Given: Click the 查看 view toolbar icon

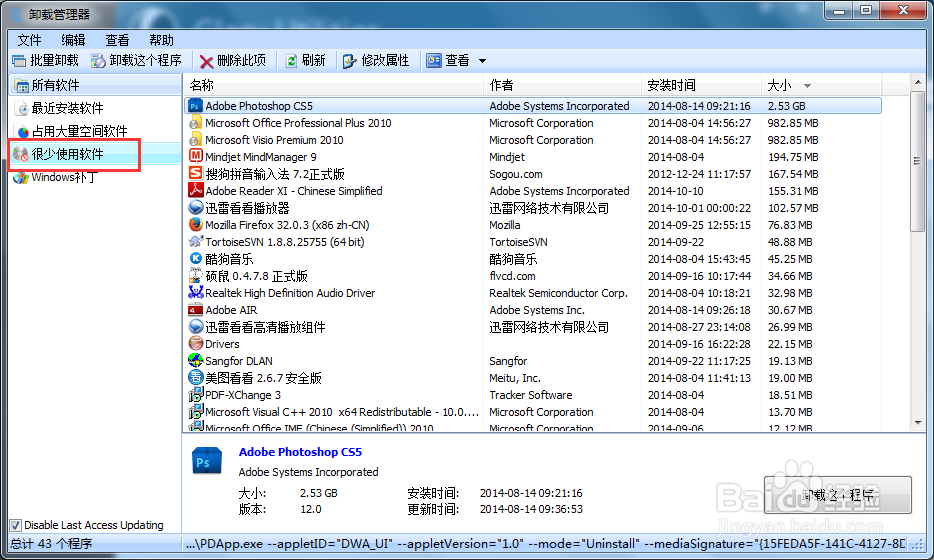Looking at the screenshot, I should pyautogui.click(x=433, y=61).
